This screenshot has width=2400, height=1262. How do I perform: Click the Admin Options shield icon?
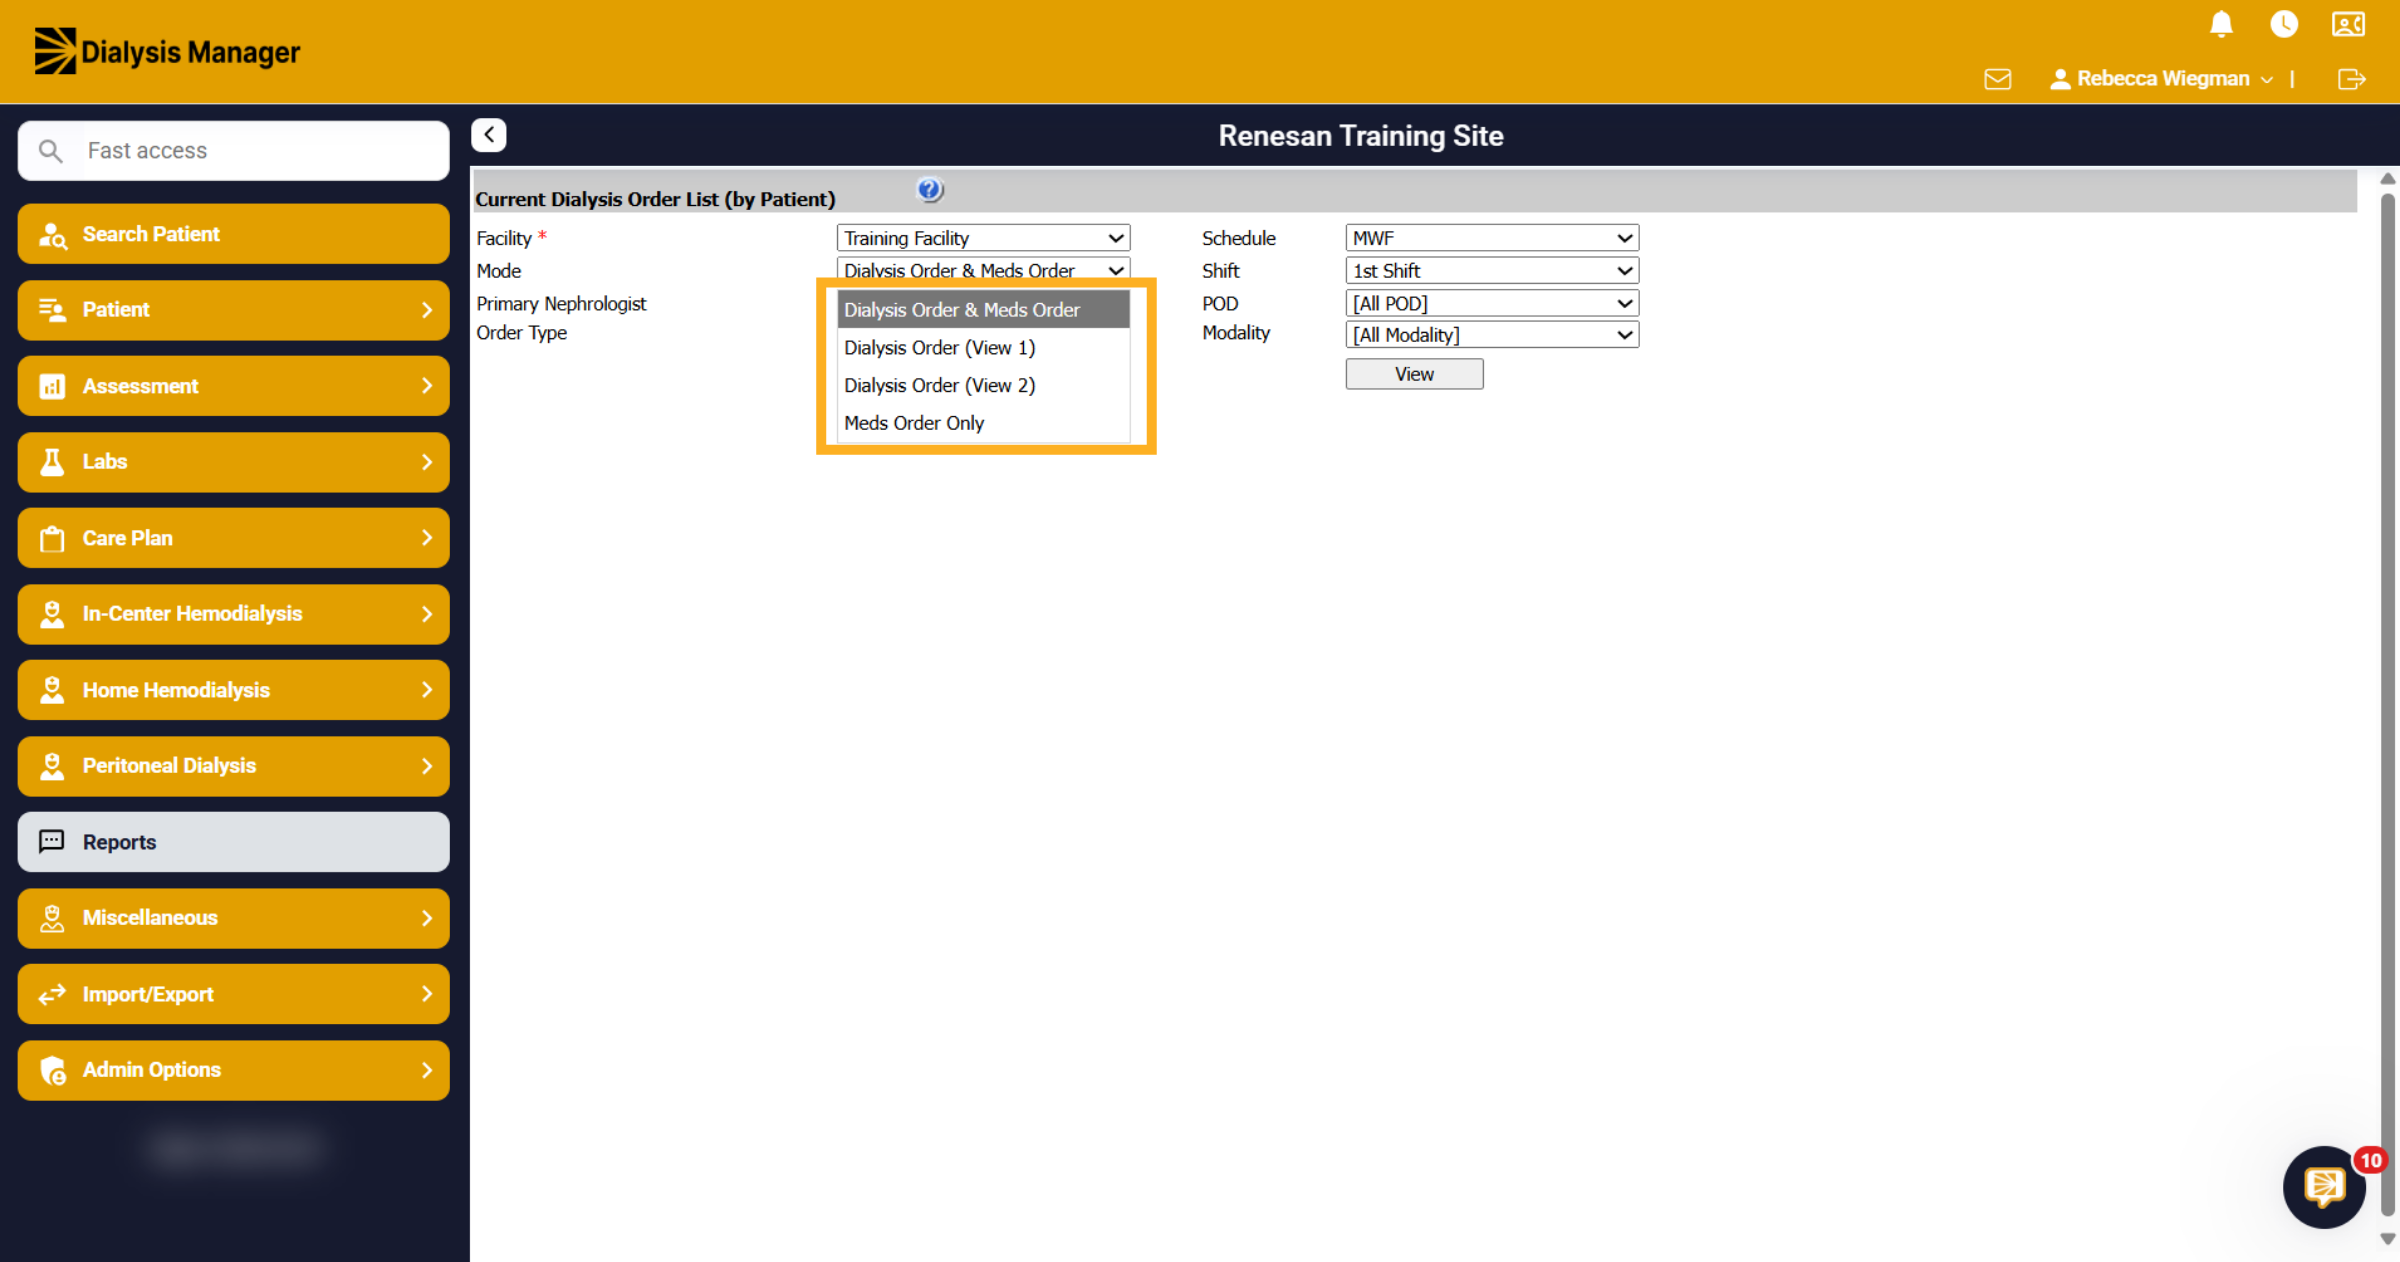pos(52,1070)
